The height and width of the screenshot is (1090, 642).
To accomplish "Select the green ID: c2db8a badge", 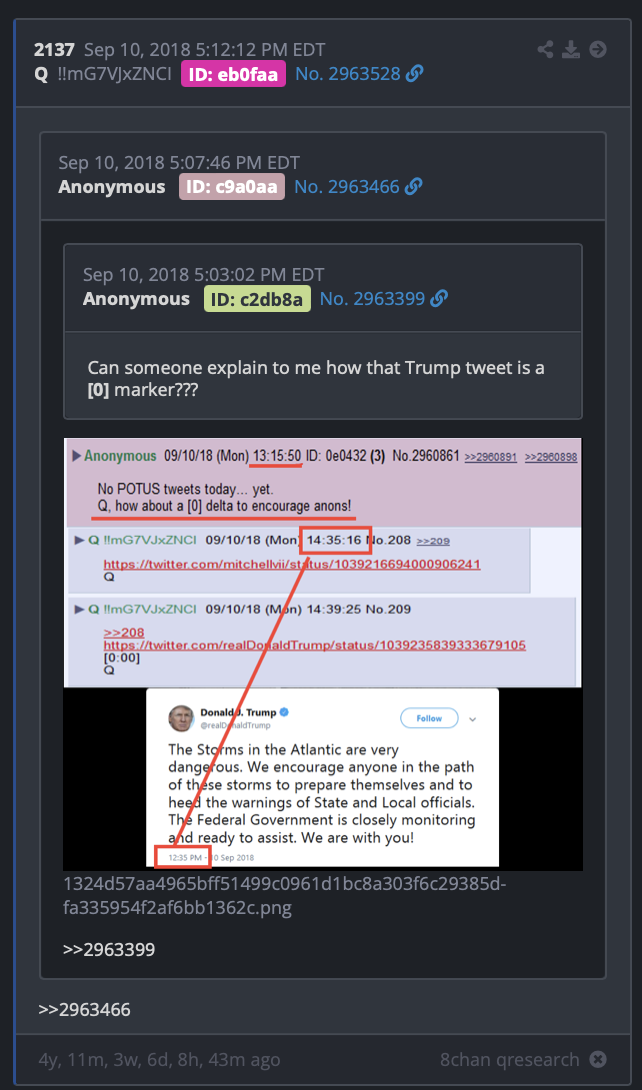I will tap(257, 299).
